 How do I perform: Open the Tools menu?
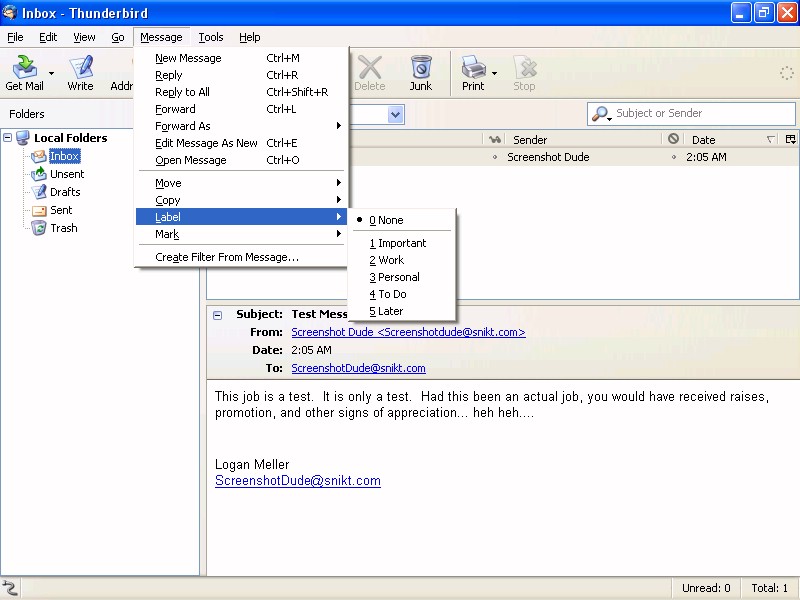tap(211, 37)
